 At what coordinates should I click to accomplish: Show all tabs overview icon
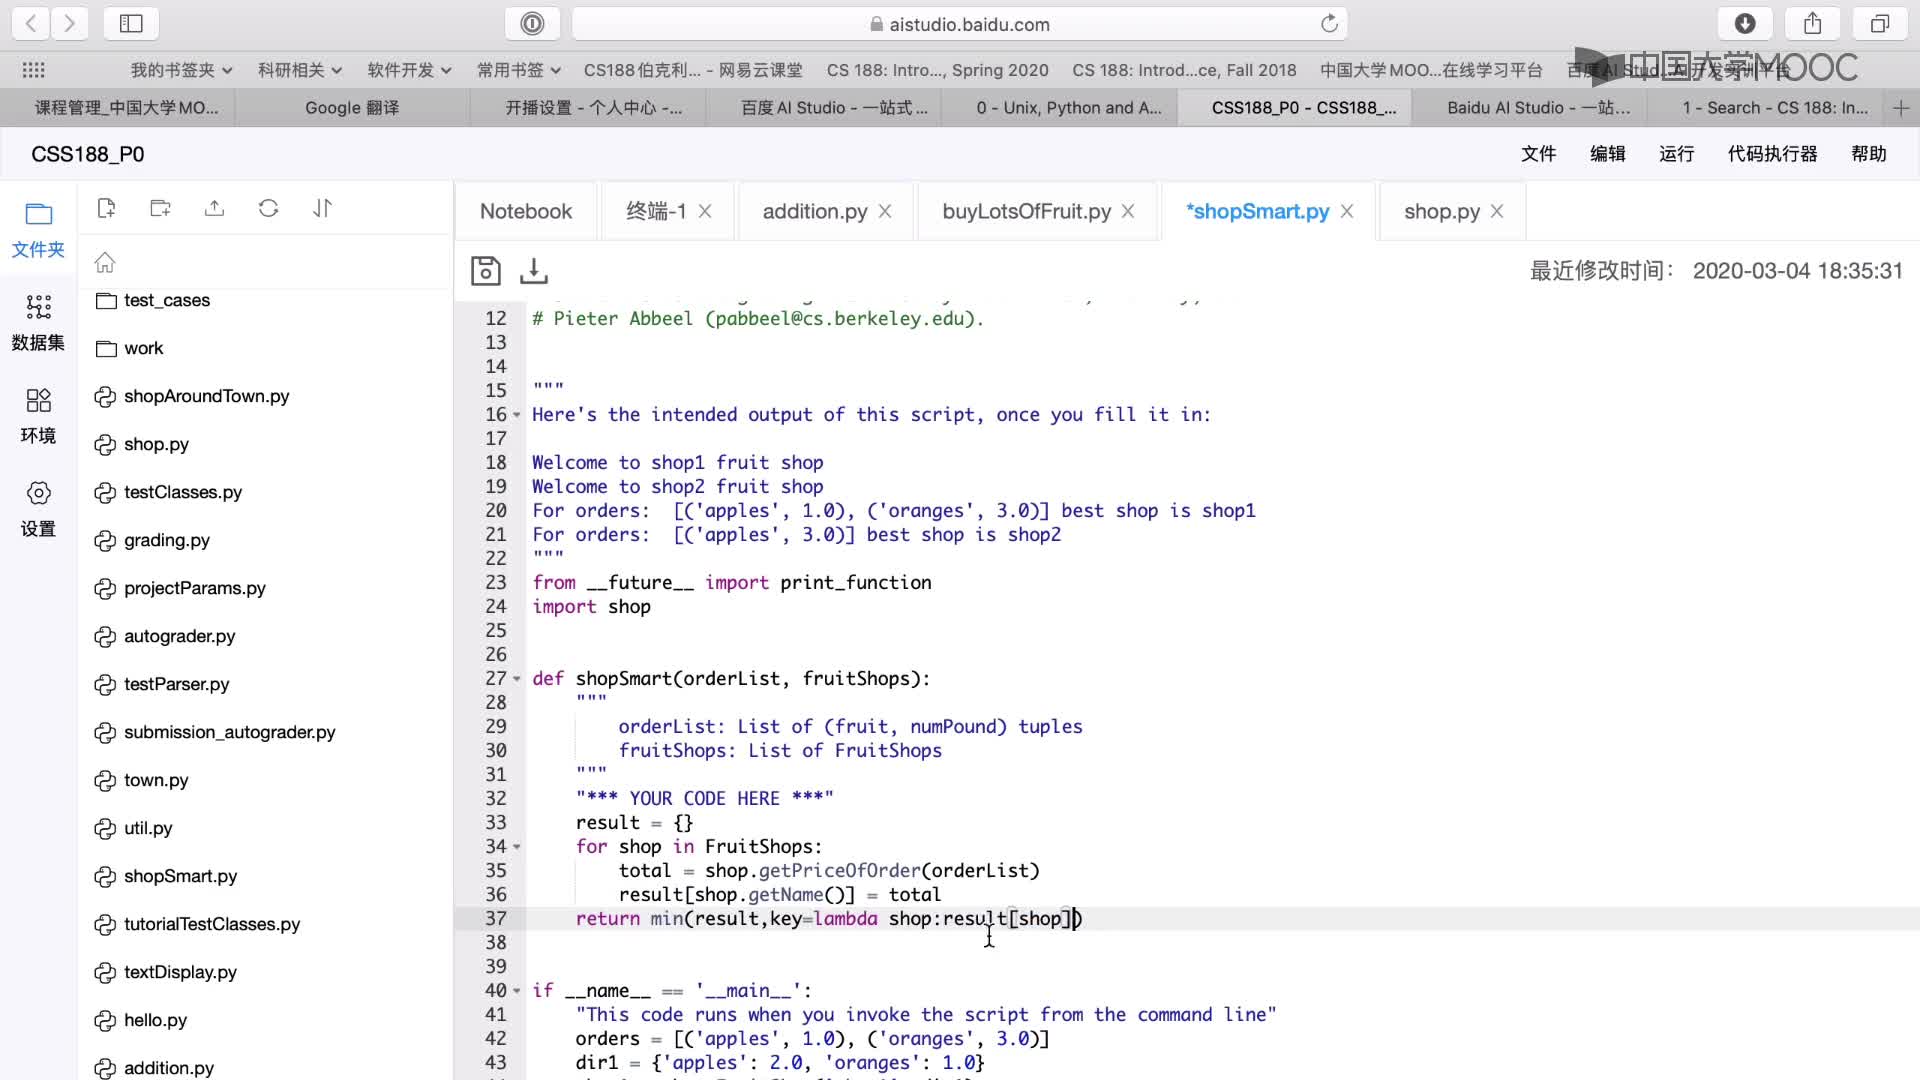coord(1880,23)
